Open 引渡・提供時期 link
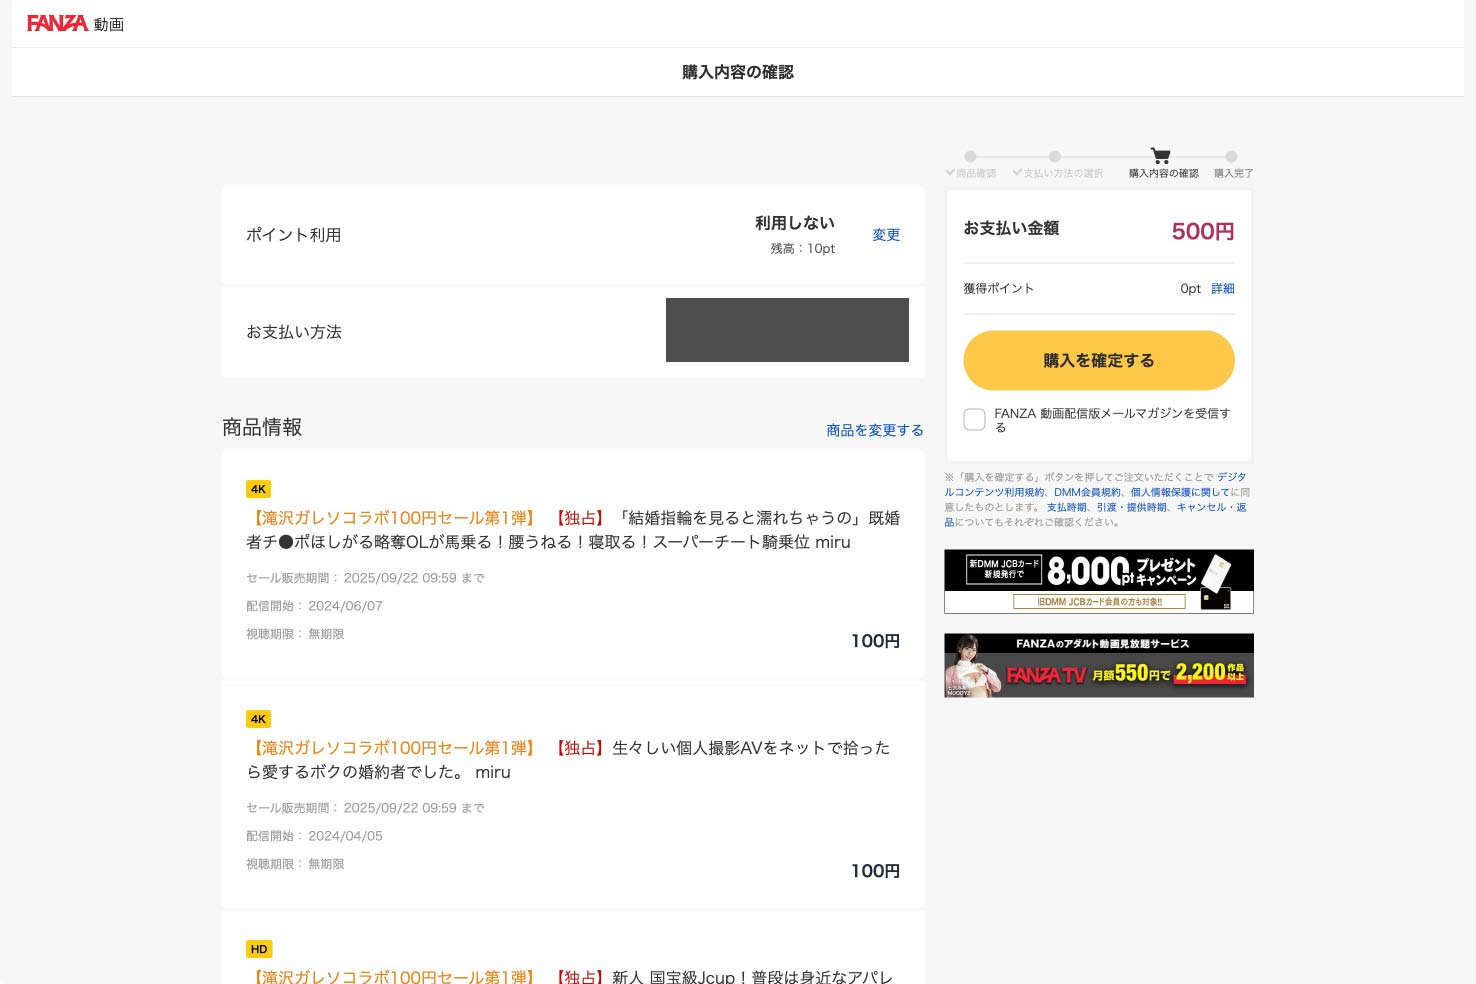 (x=1132, y=507)
